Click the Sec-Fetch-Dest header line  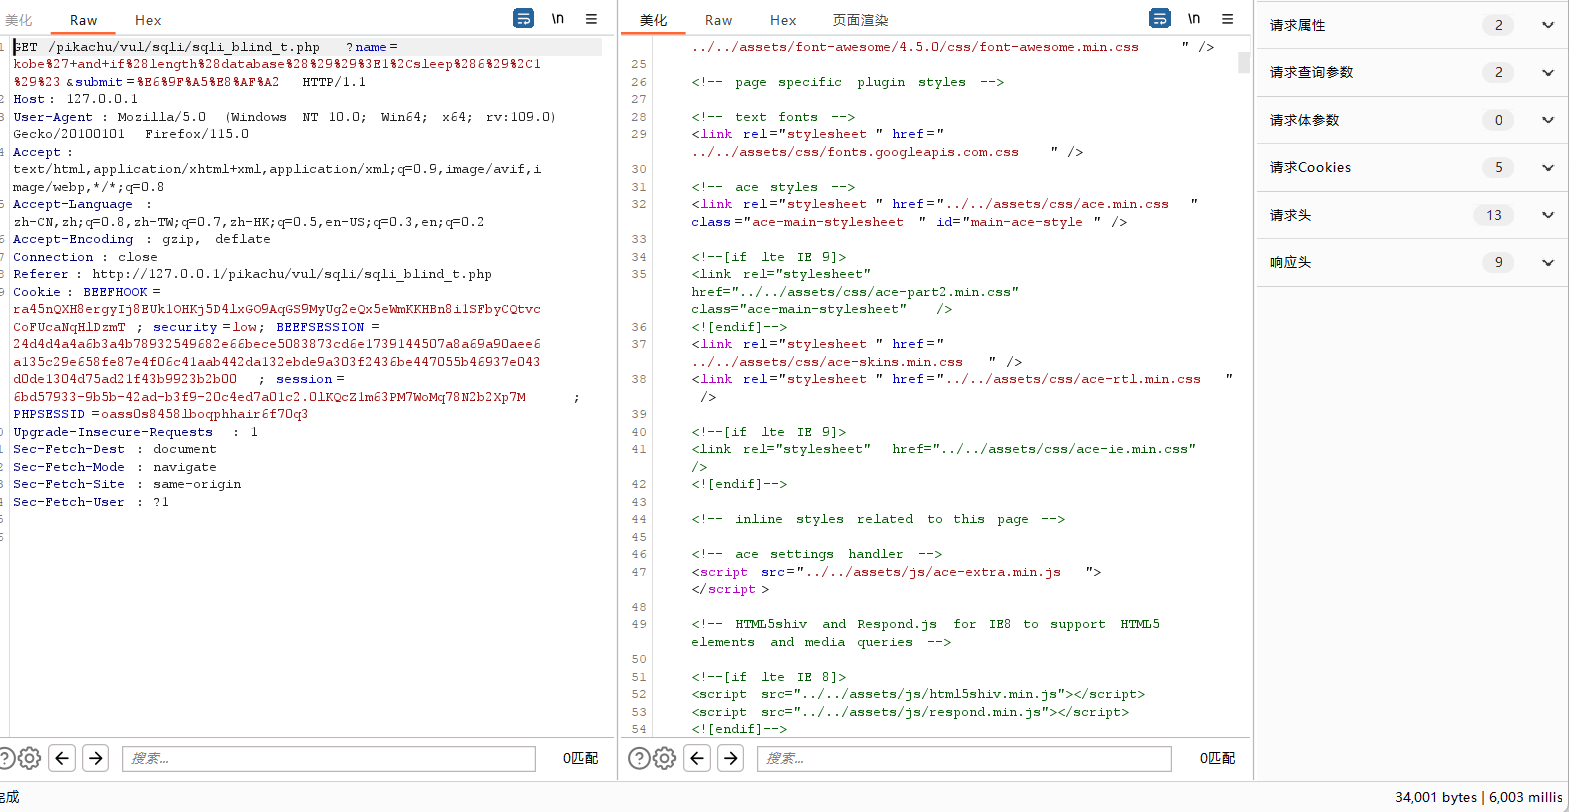point(115,449)
